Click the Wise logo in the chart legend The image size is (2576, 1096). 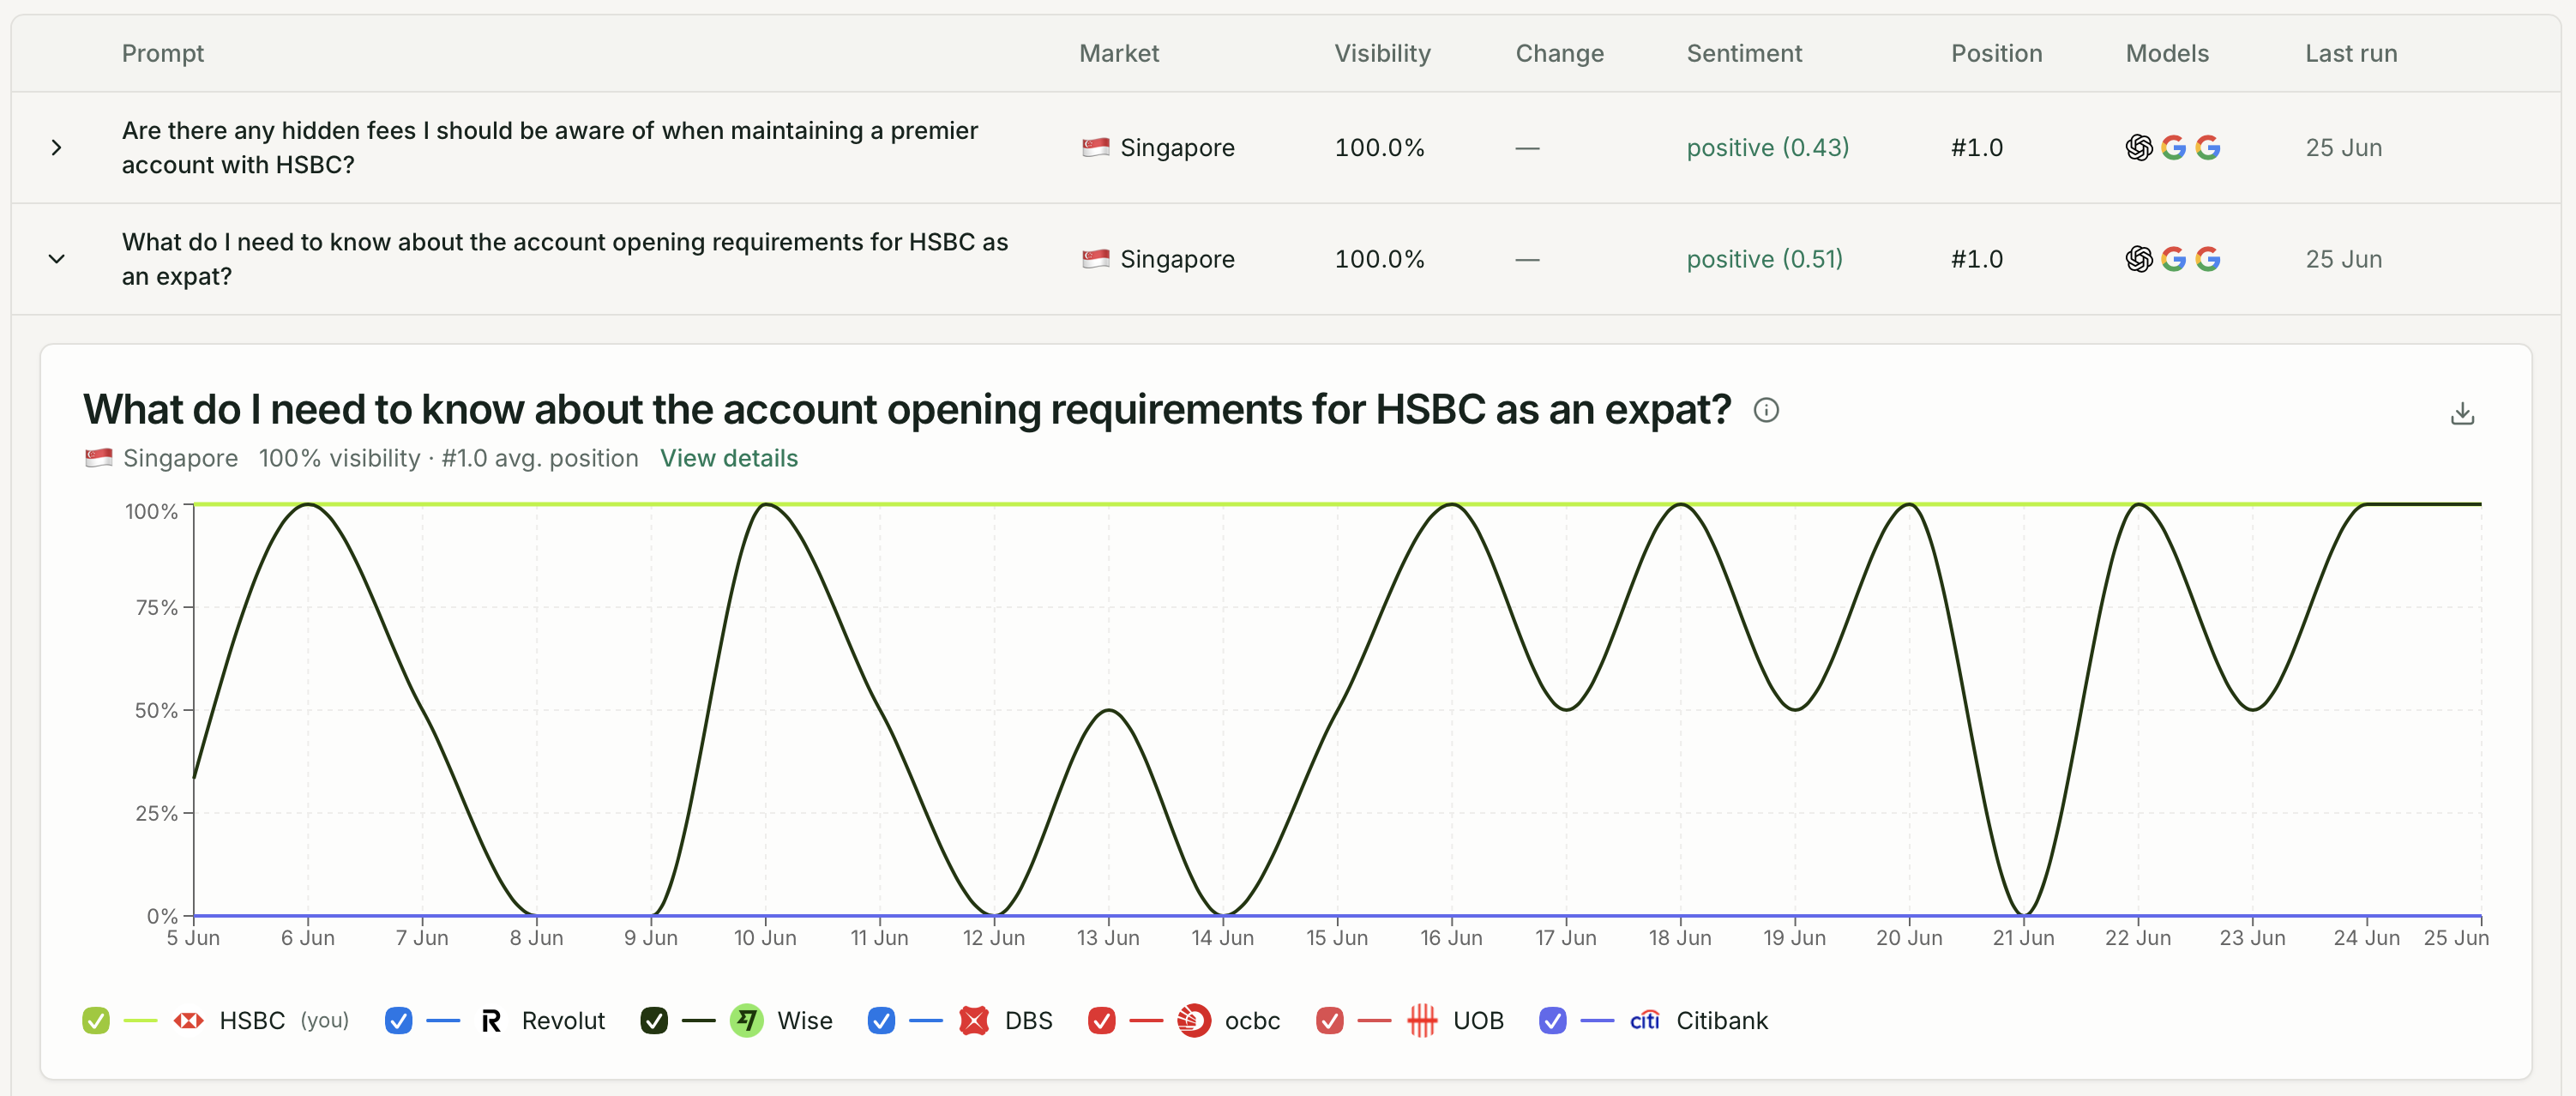[746, 1020]
